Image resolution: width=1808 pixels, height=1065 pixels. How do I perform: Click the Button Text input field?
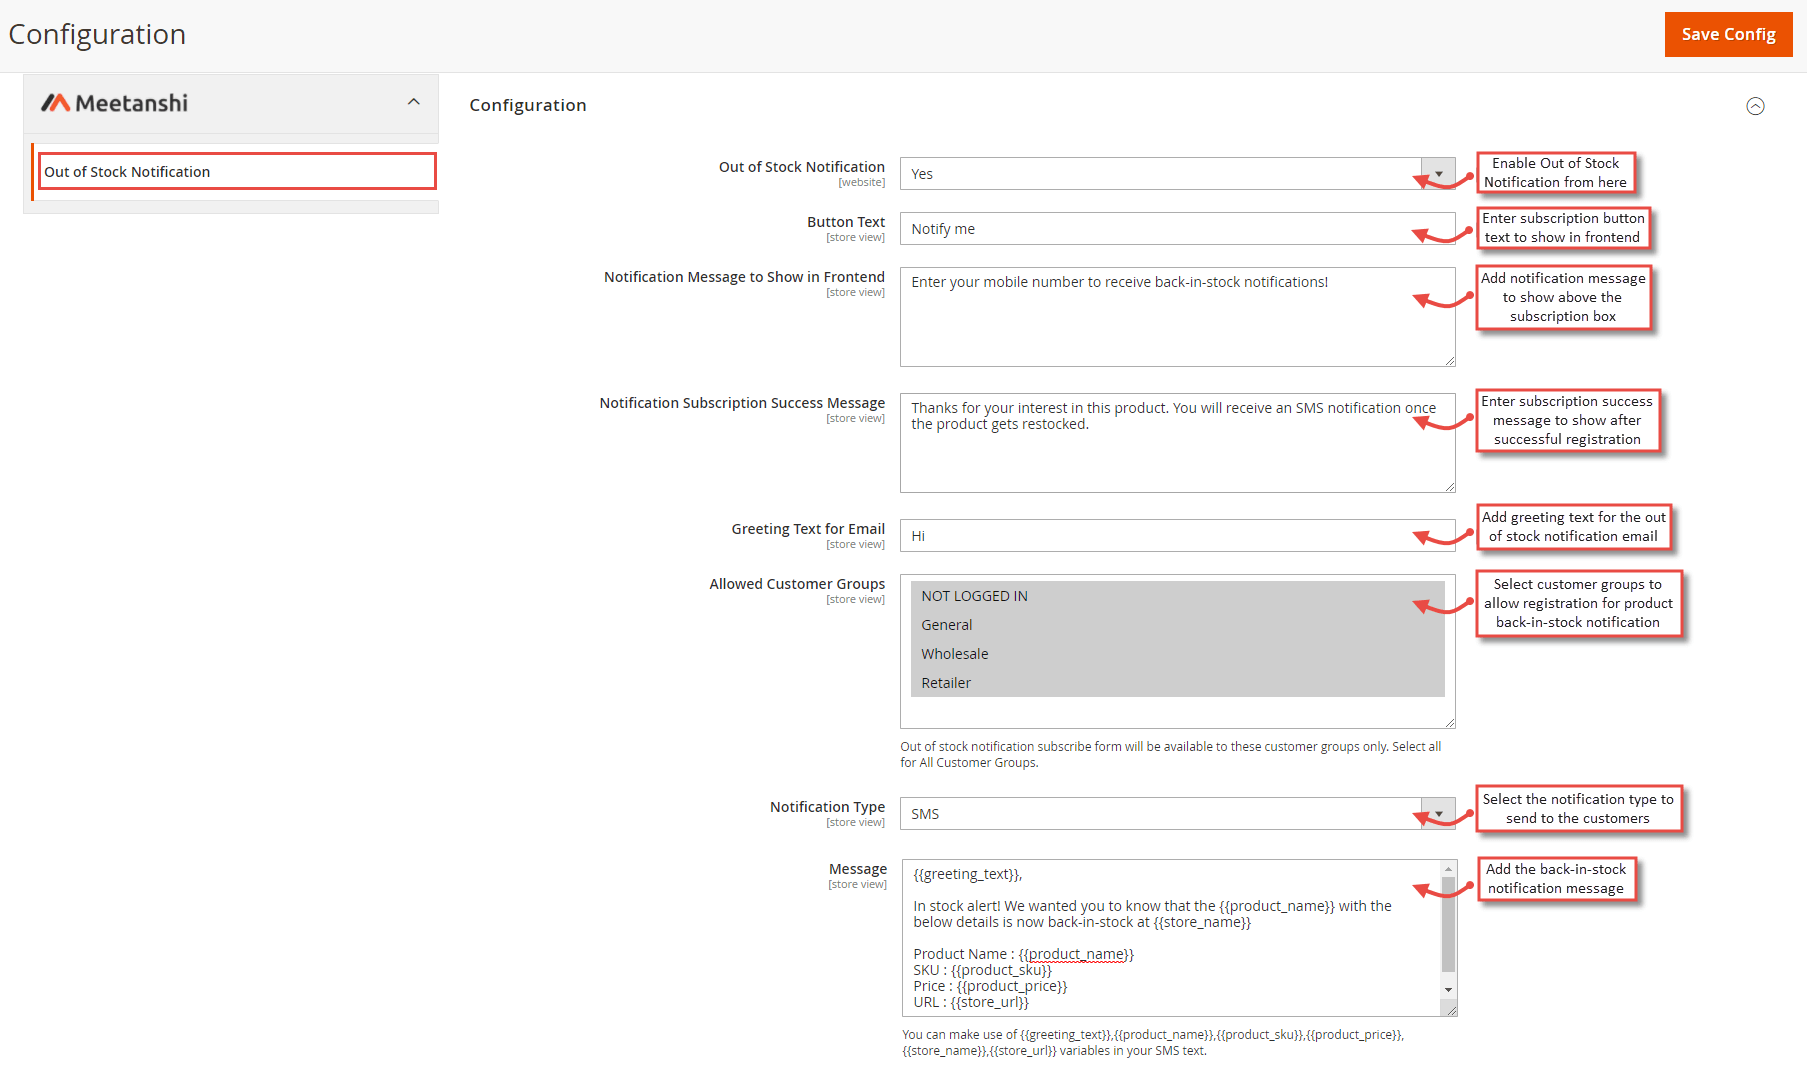[x=1177, y=229]
